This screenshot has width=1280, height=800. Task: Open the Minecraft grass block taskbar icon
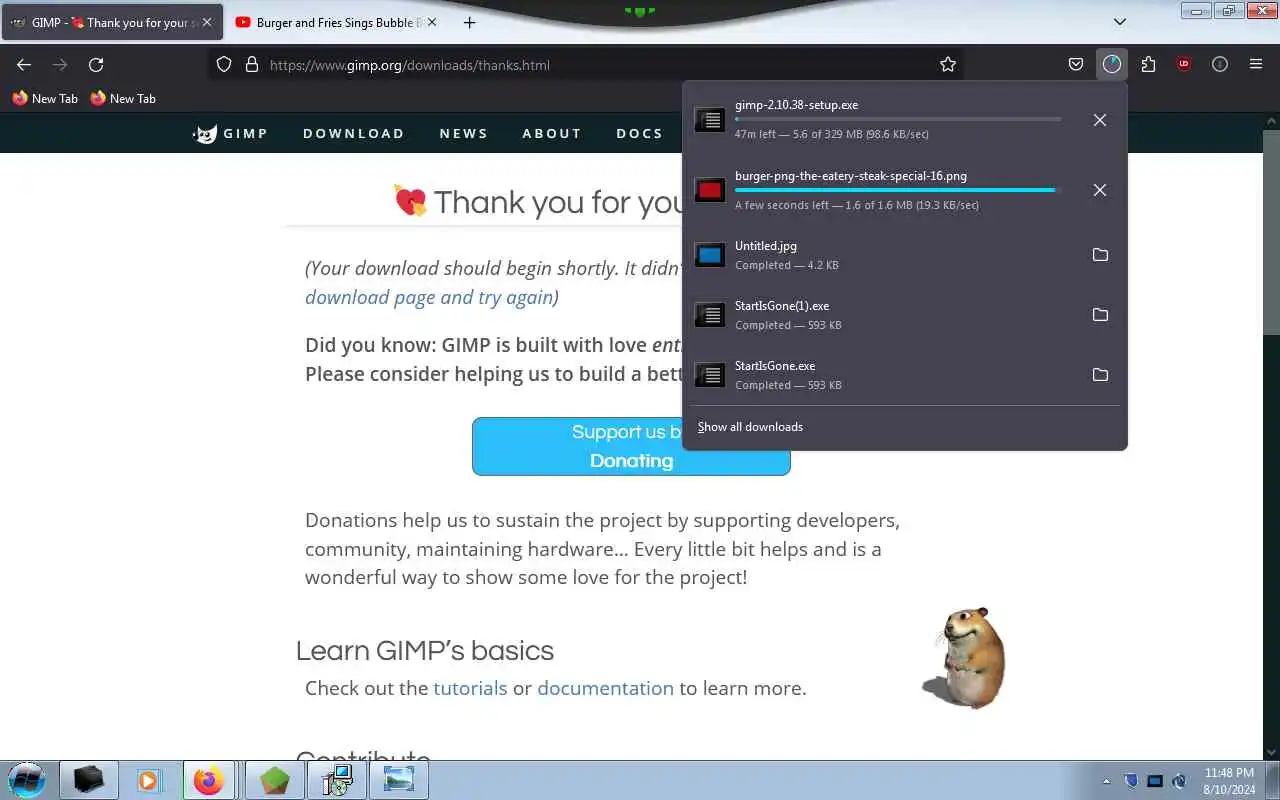coord(275,780)
